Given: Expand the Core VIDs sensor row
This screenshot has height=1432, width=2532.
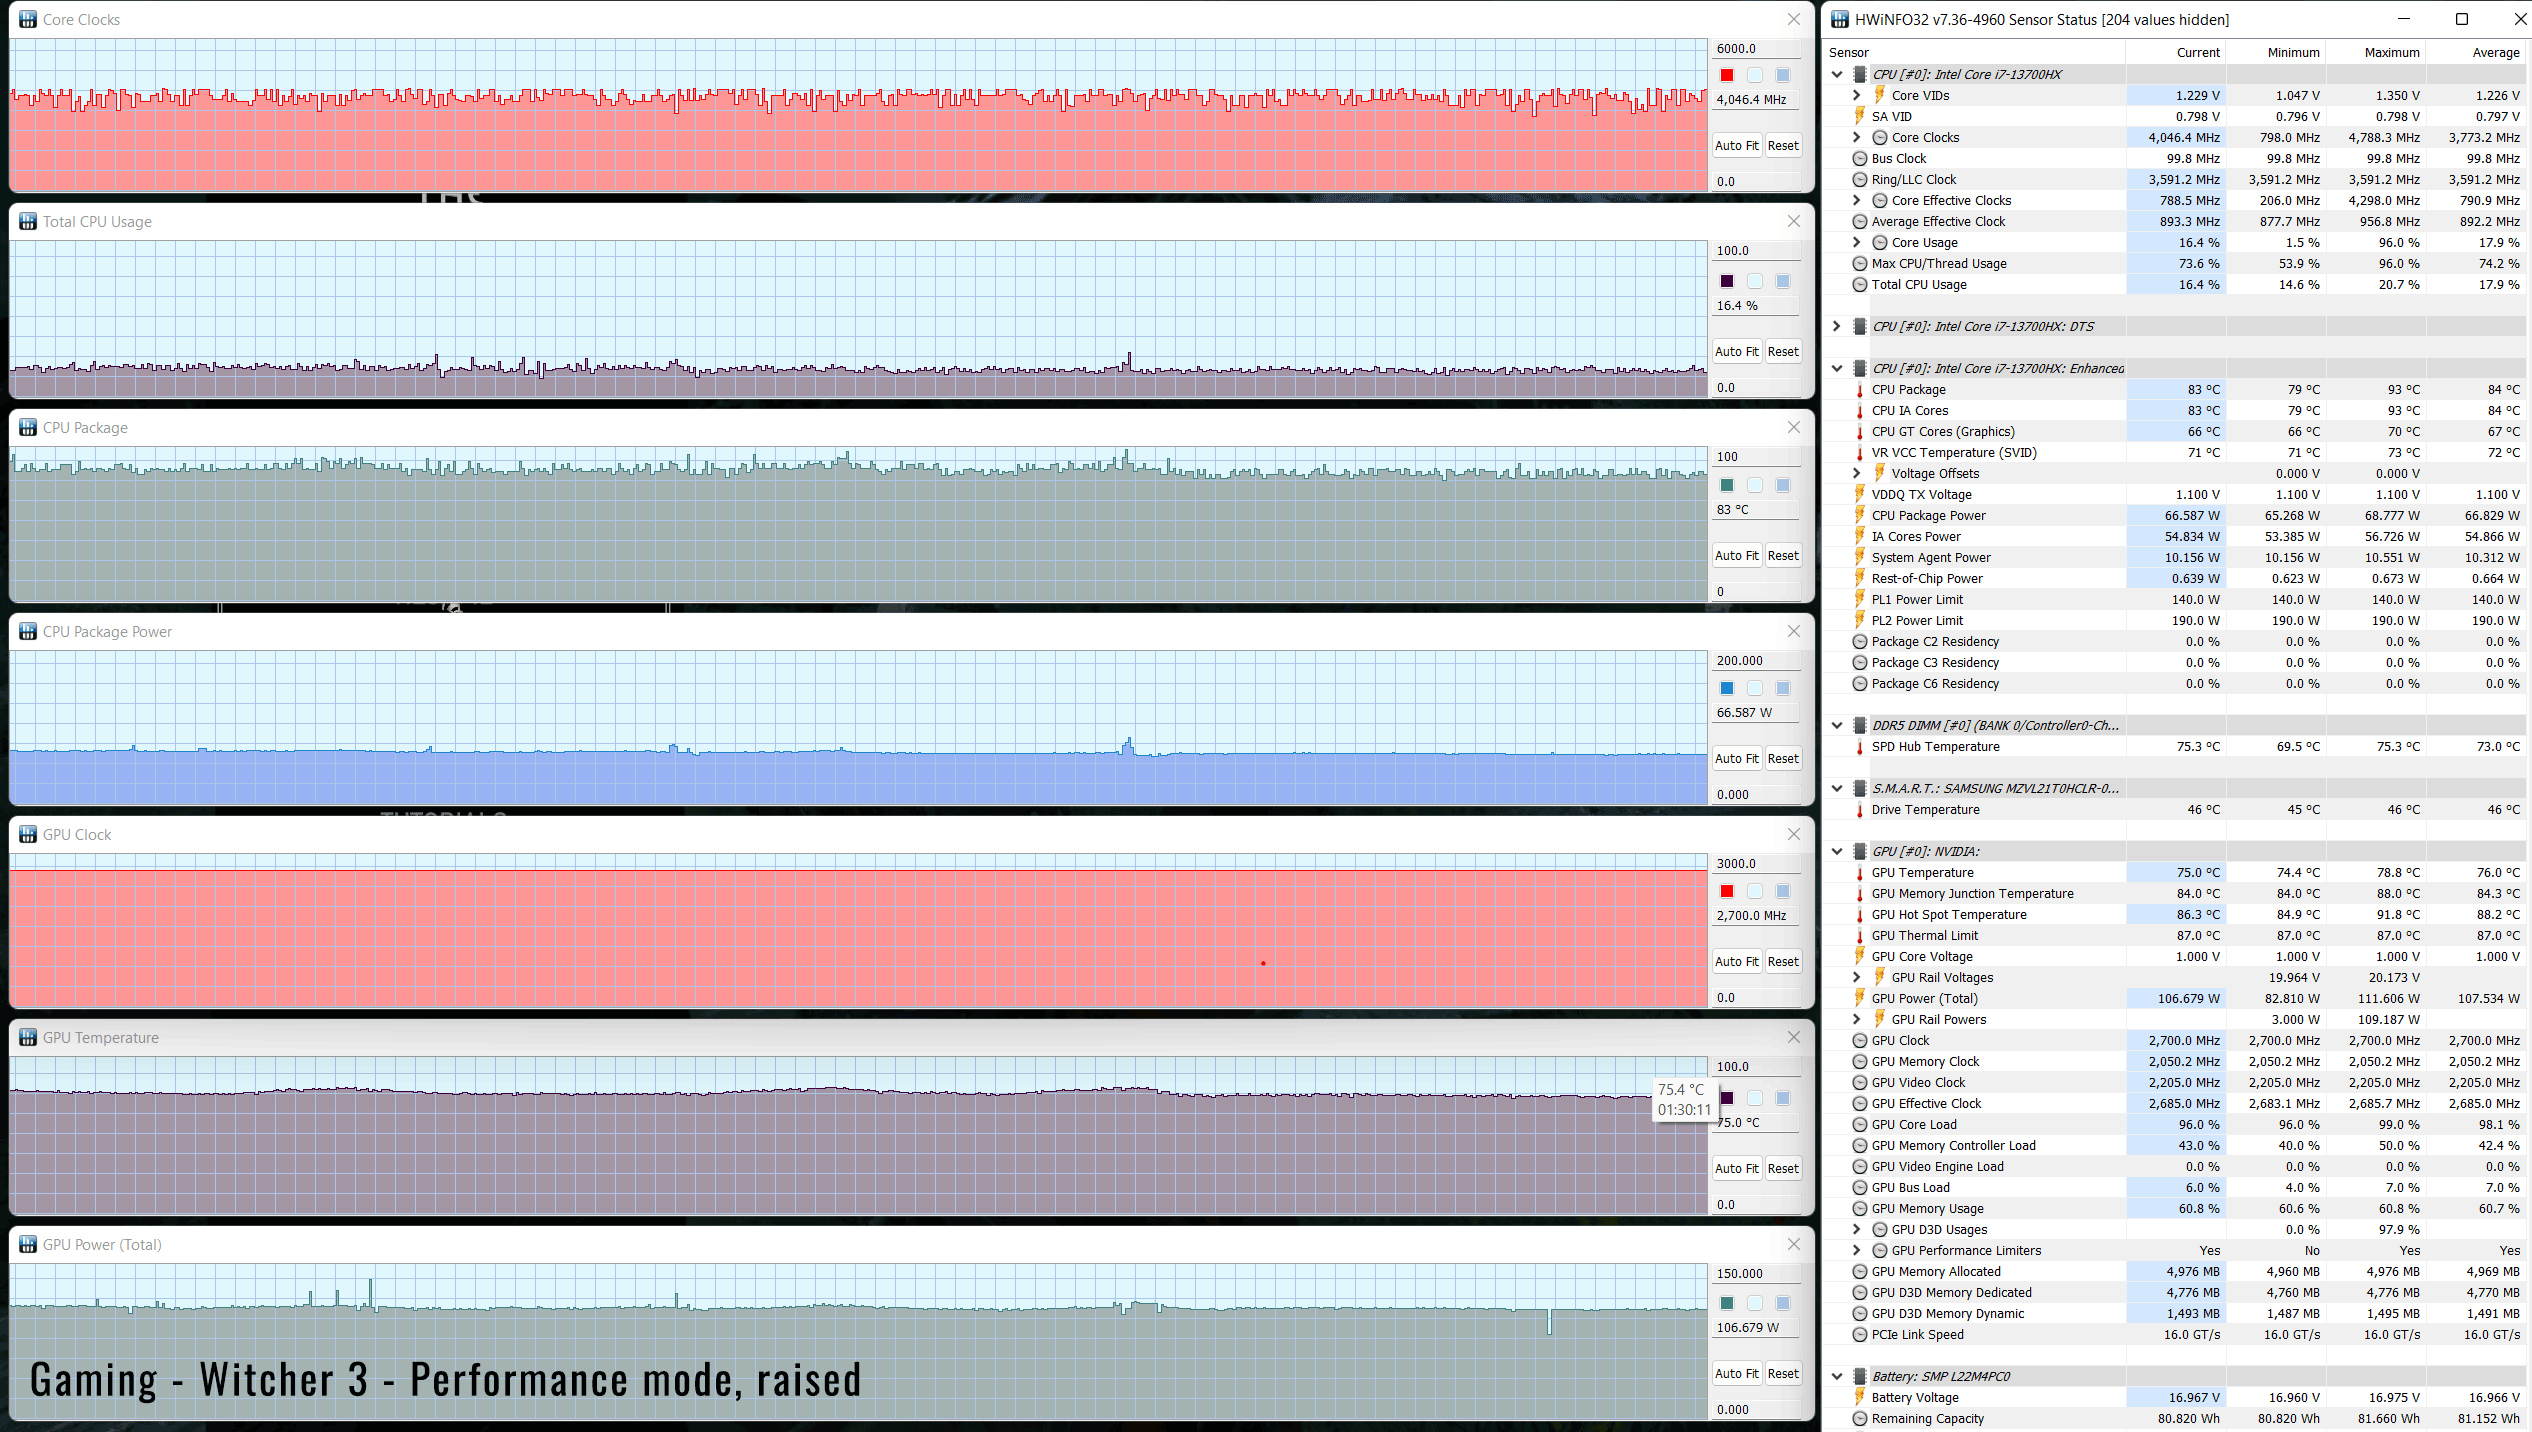Looking at the screenshot, I should [x=1857, y=95].
